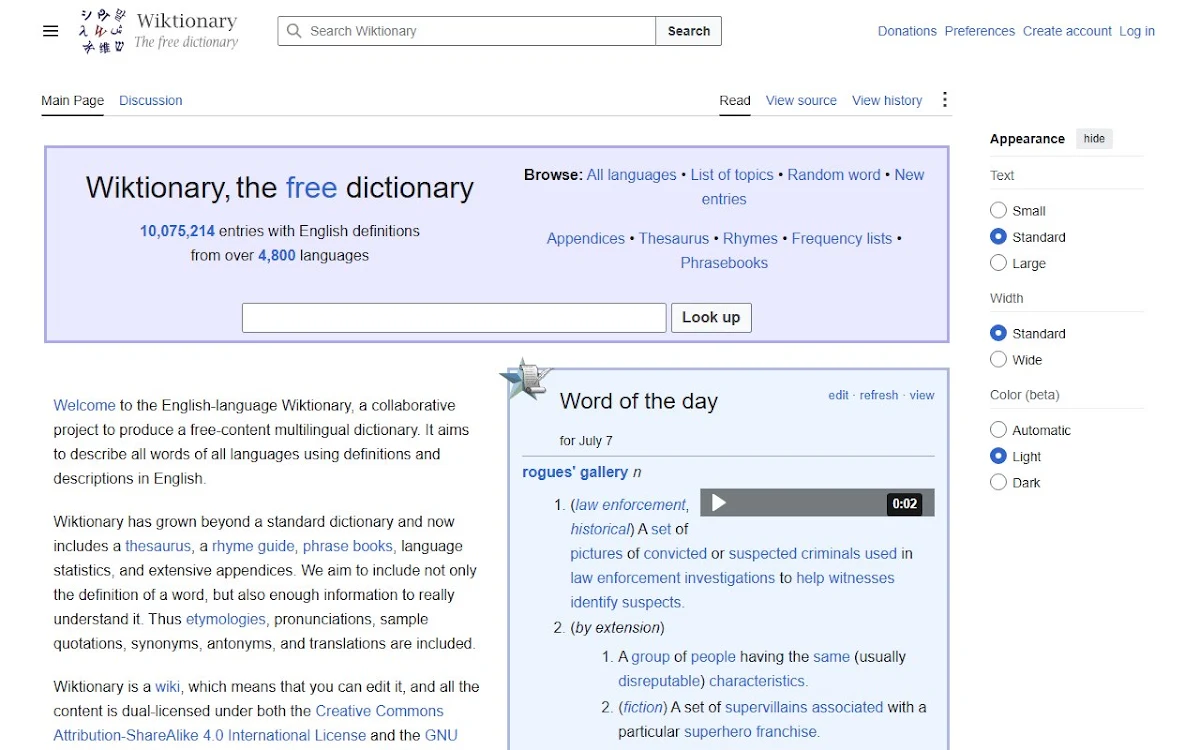
Task: Click the disreputable link
Action: (661, 681)
